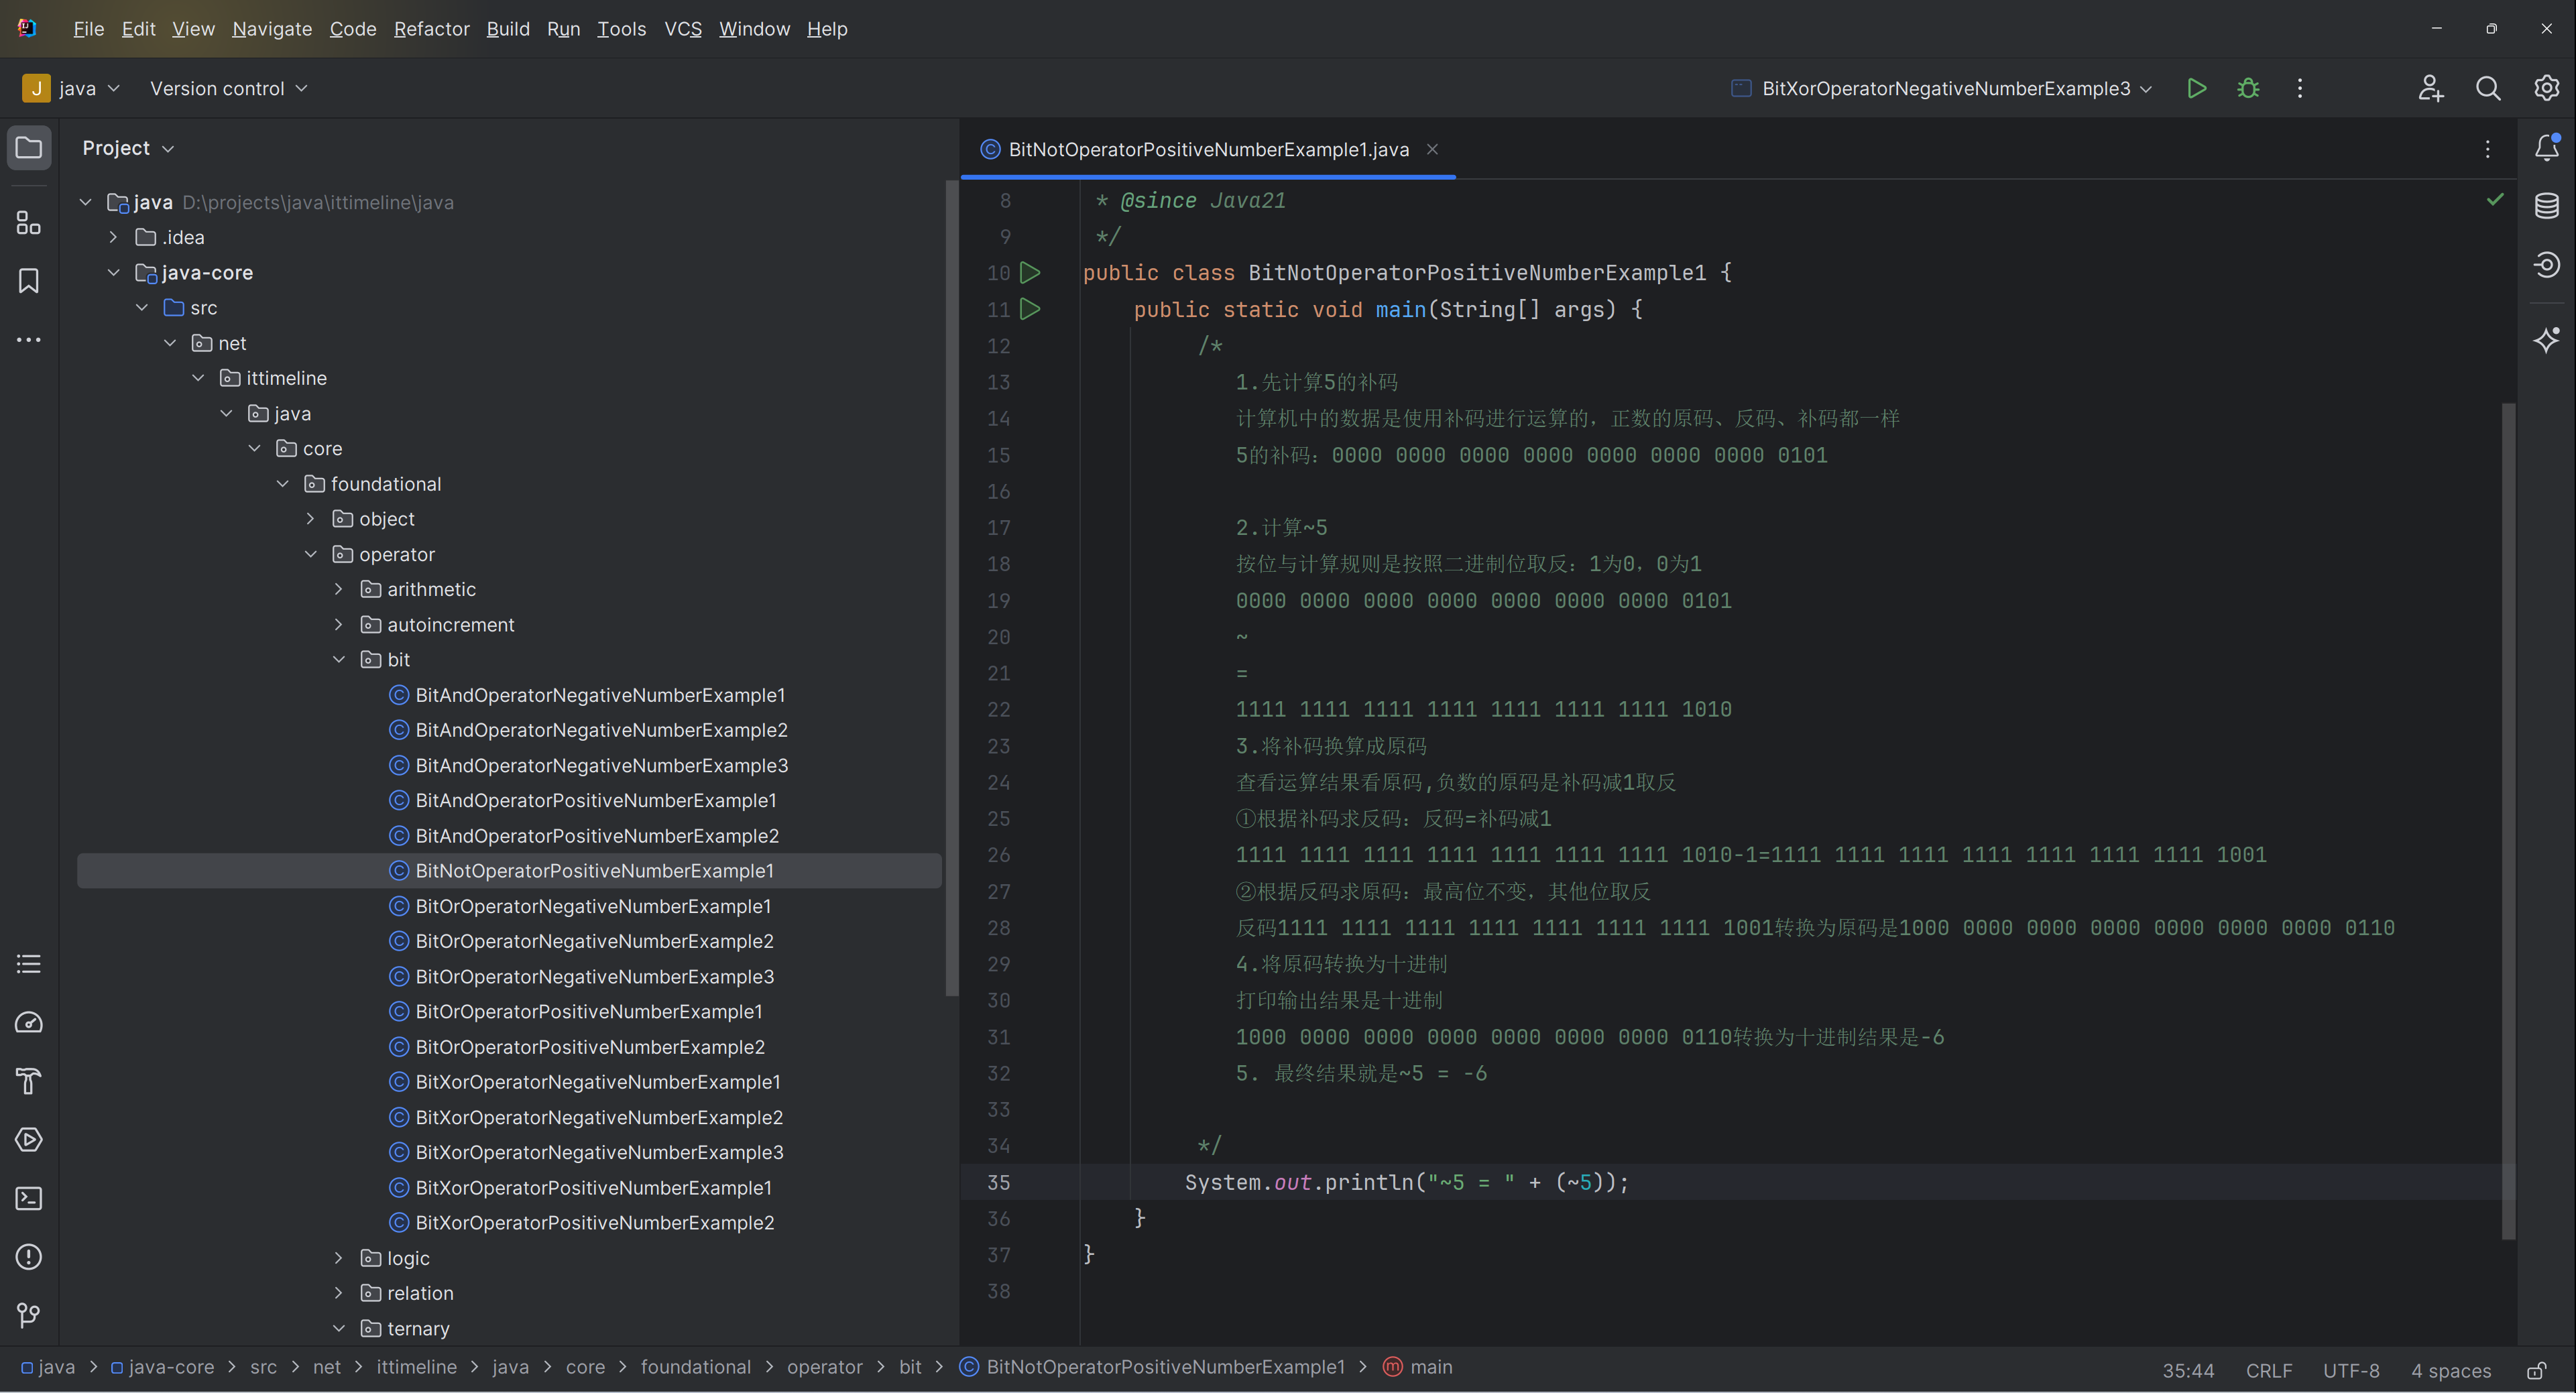2576x1393 pixels.
Task: Open the Build menu
Action: [x=508, y=29]
